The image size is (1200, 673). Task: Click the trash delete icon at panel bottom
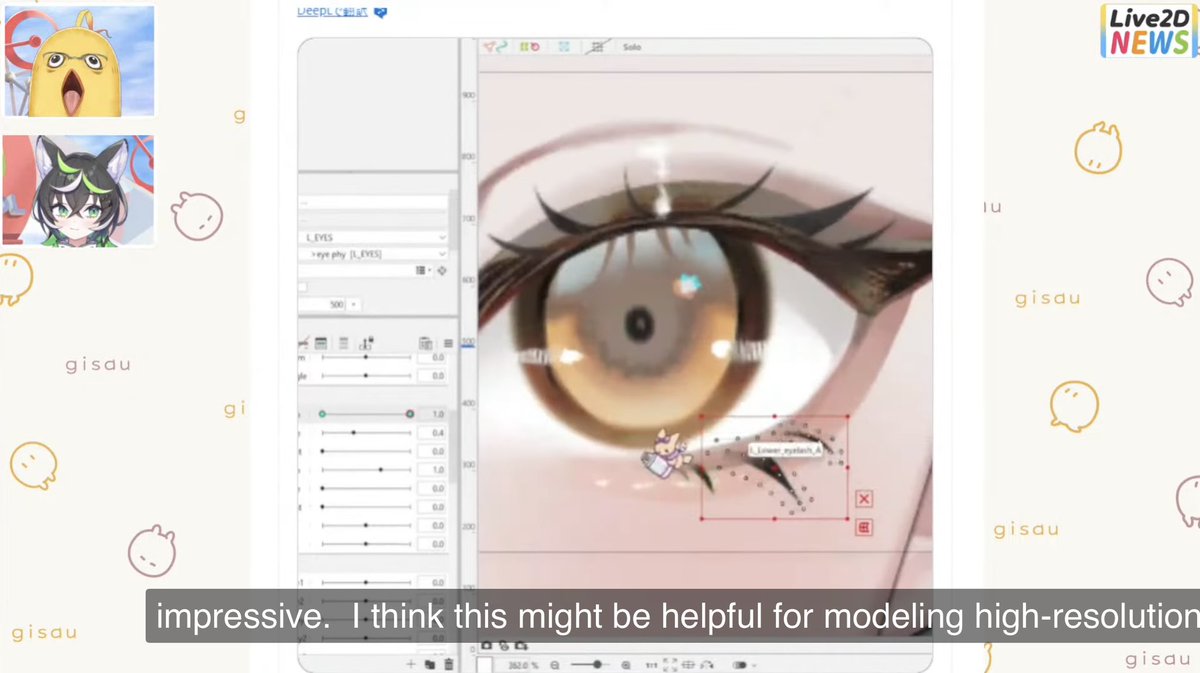(448, 664)
